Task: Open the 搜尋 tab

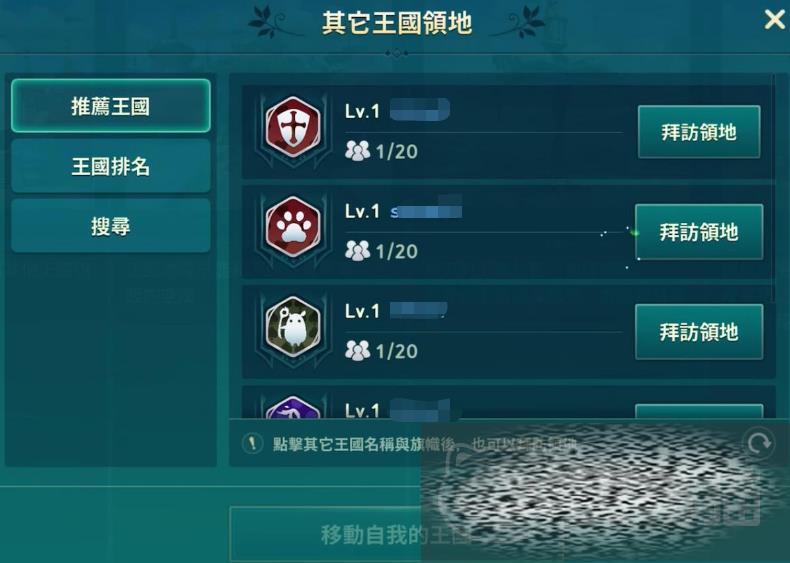Action: pos(111,225)
